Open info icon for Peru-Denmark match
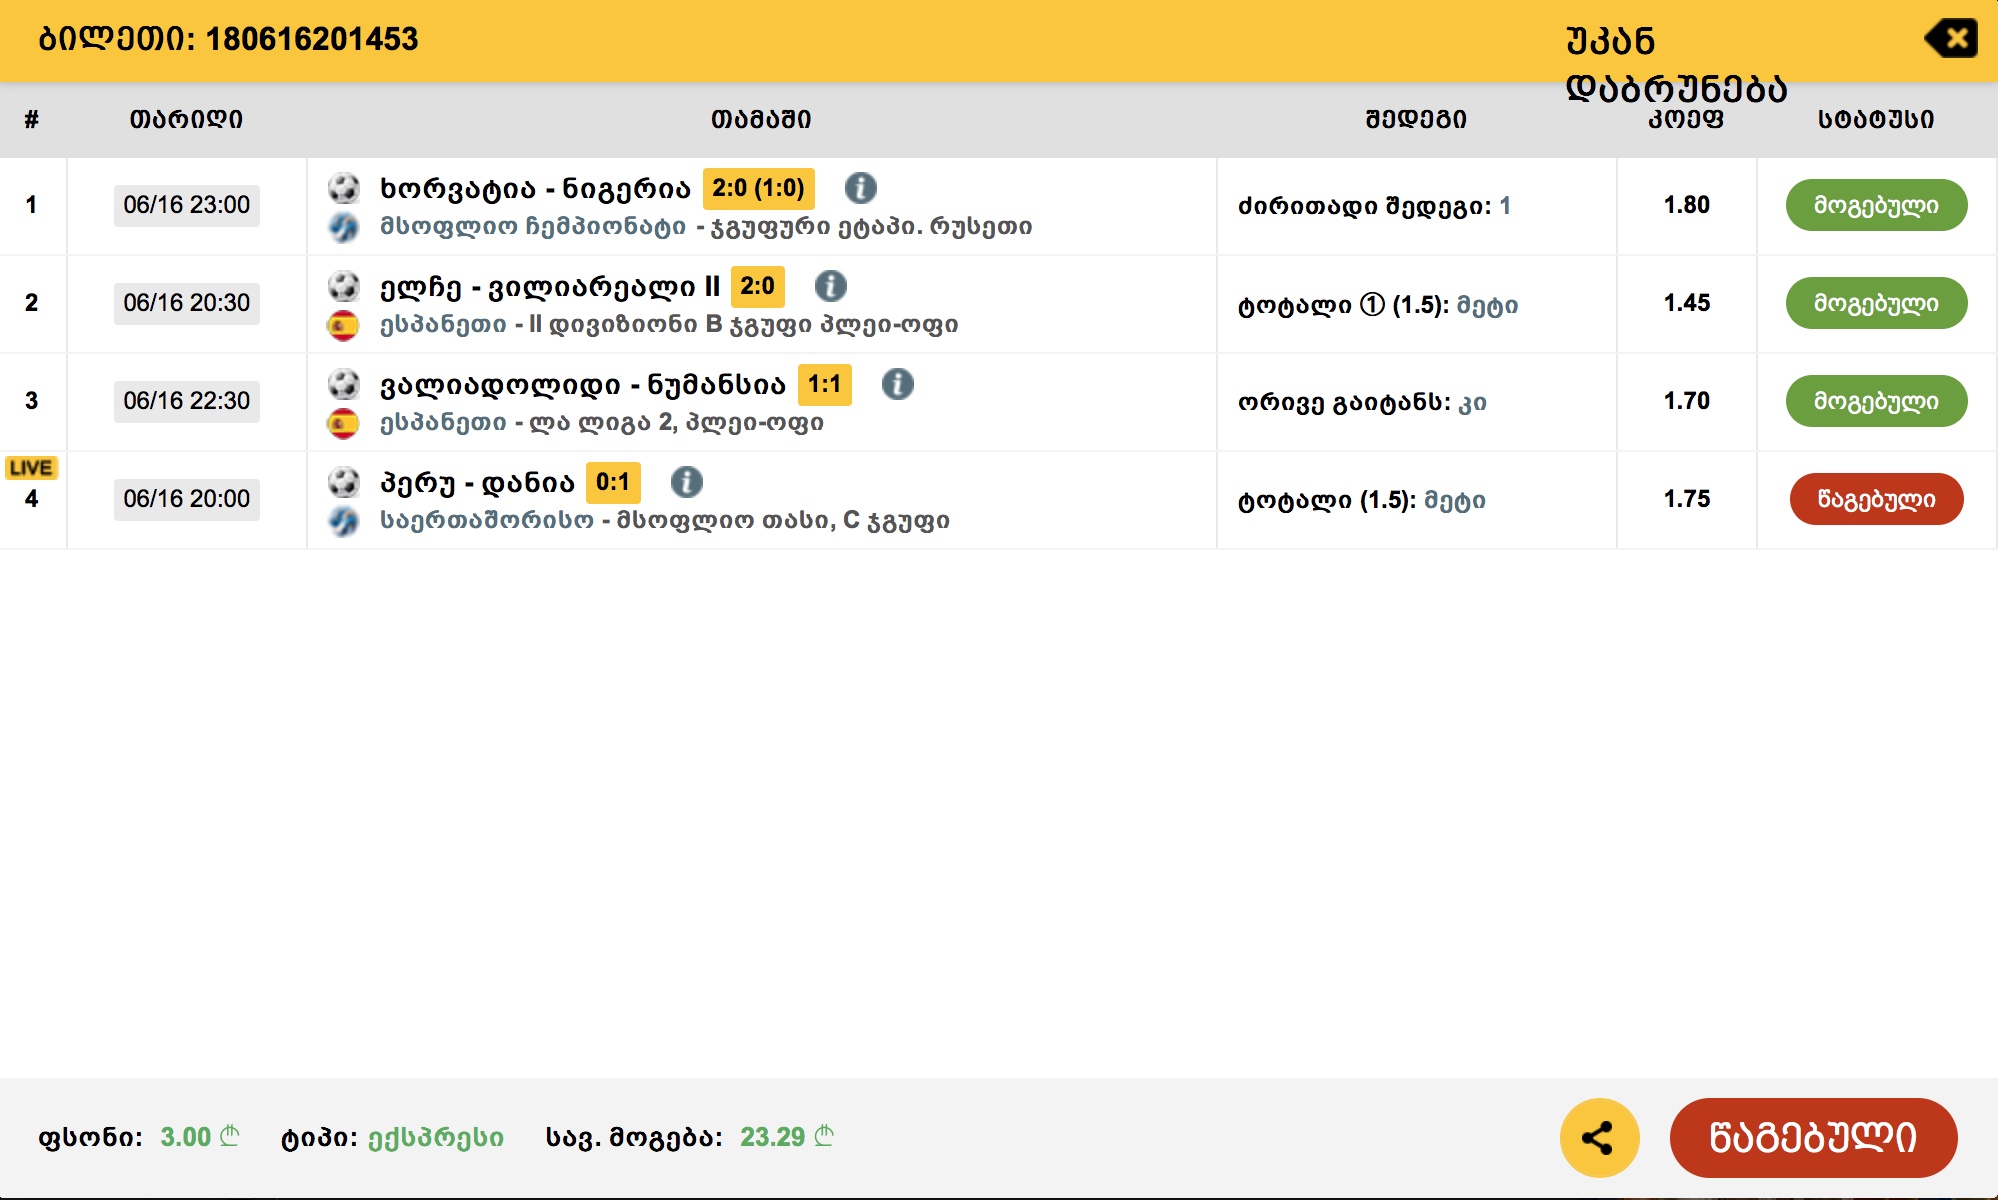 click(686, 482)
